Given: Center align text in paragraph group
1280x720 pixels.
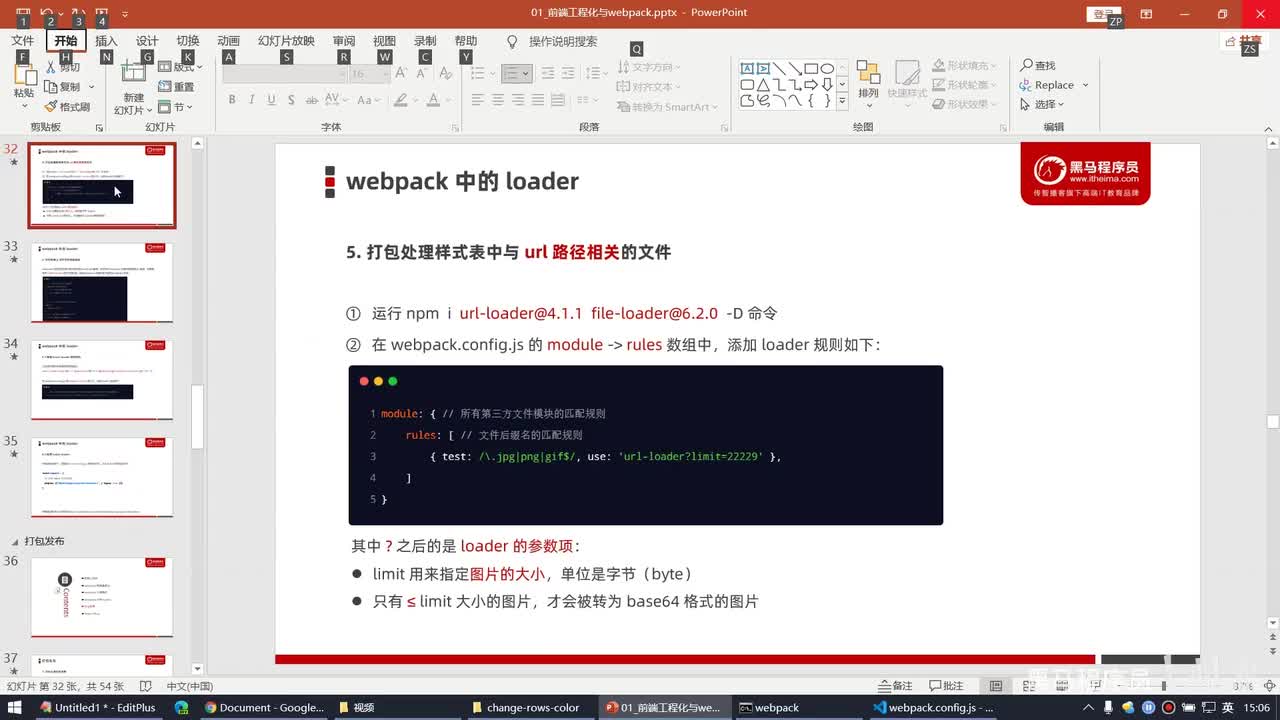Looking at the screenshot, I should [x=497, y=100].
